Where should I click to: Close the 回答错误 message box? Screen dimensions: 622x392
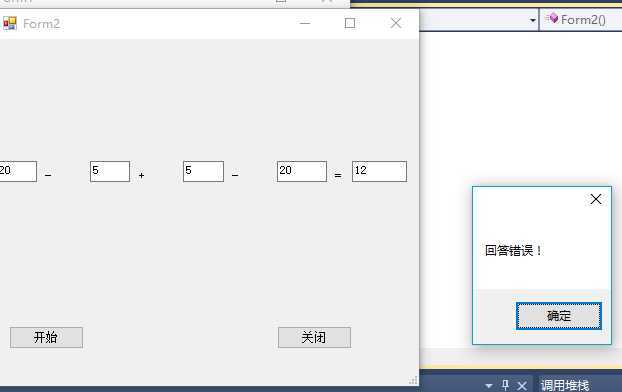(596, 199)
